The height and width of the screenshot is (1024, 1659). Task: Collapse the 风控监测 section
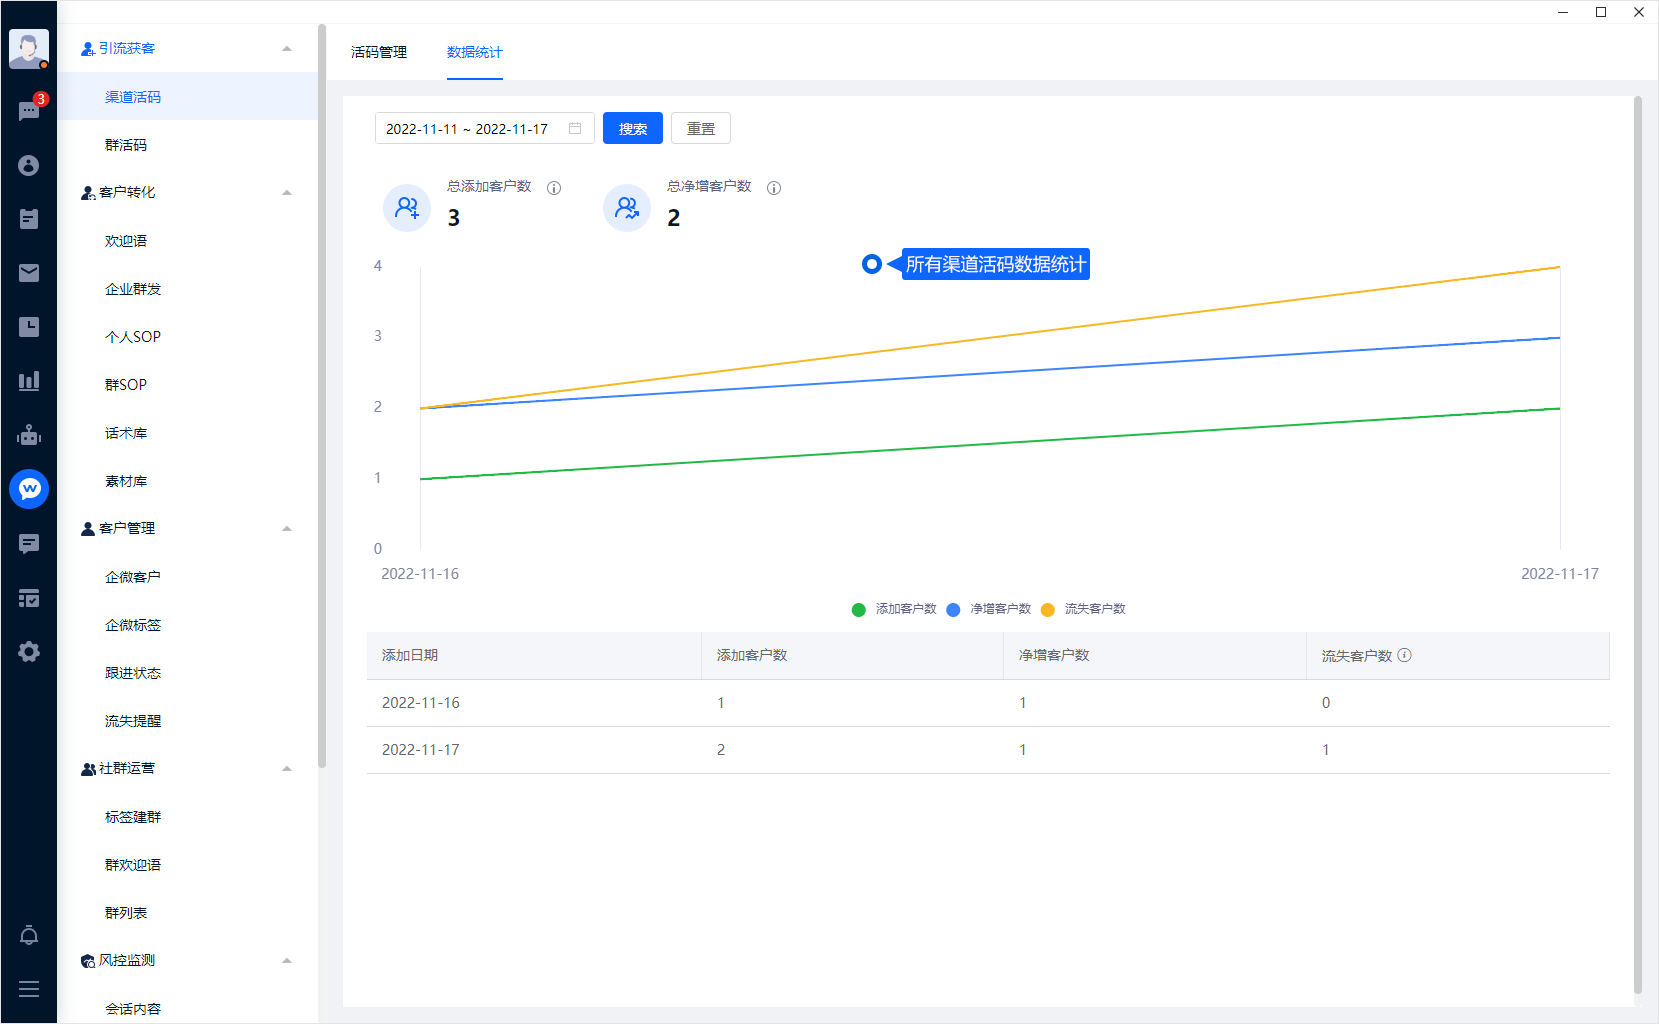[x=287, y=960]
